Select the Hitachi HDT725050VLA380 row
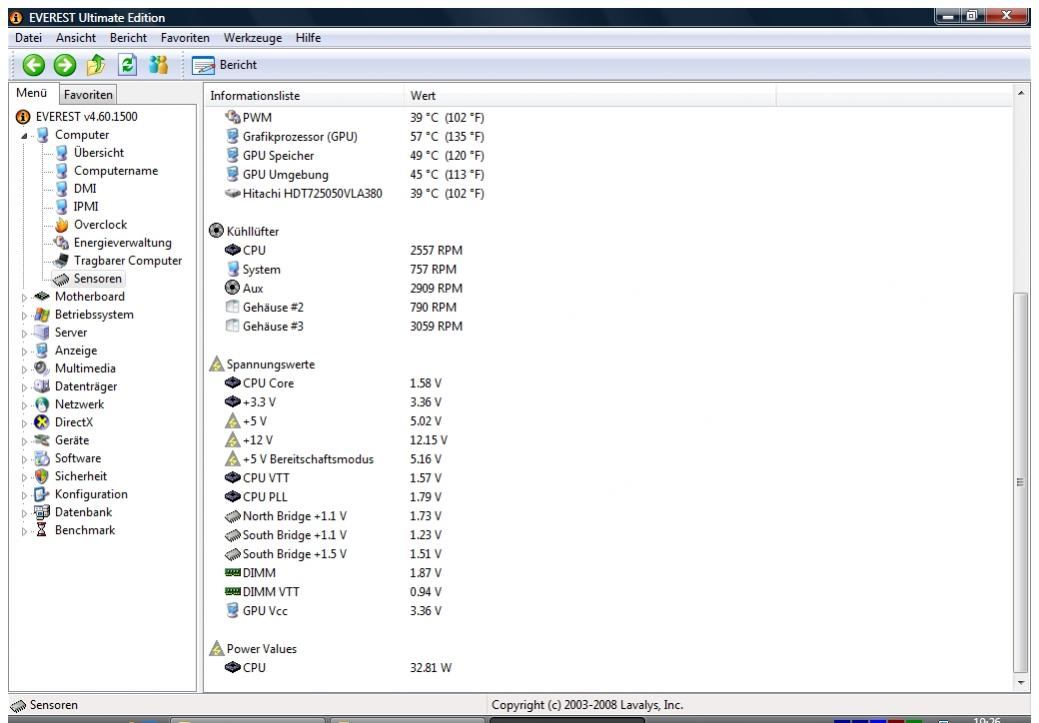Image resolution: width=1039 pixels, height=723 pixels. click(x=355, y=194)
